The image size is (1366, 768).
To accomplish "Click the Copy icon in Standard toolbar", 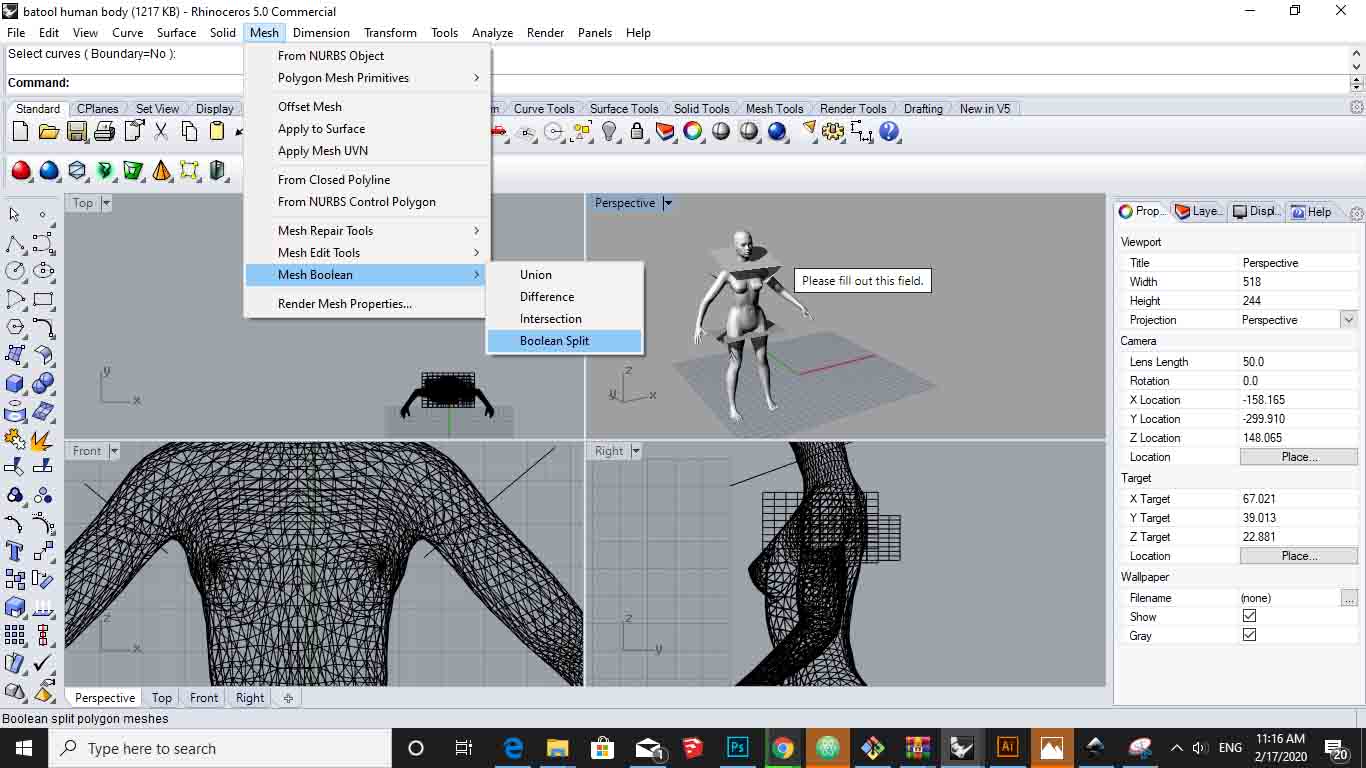I will coord(189,131).
